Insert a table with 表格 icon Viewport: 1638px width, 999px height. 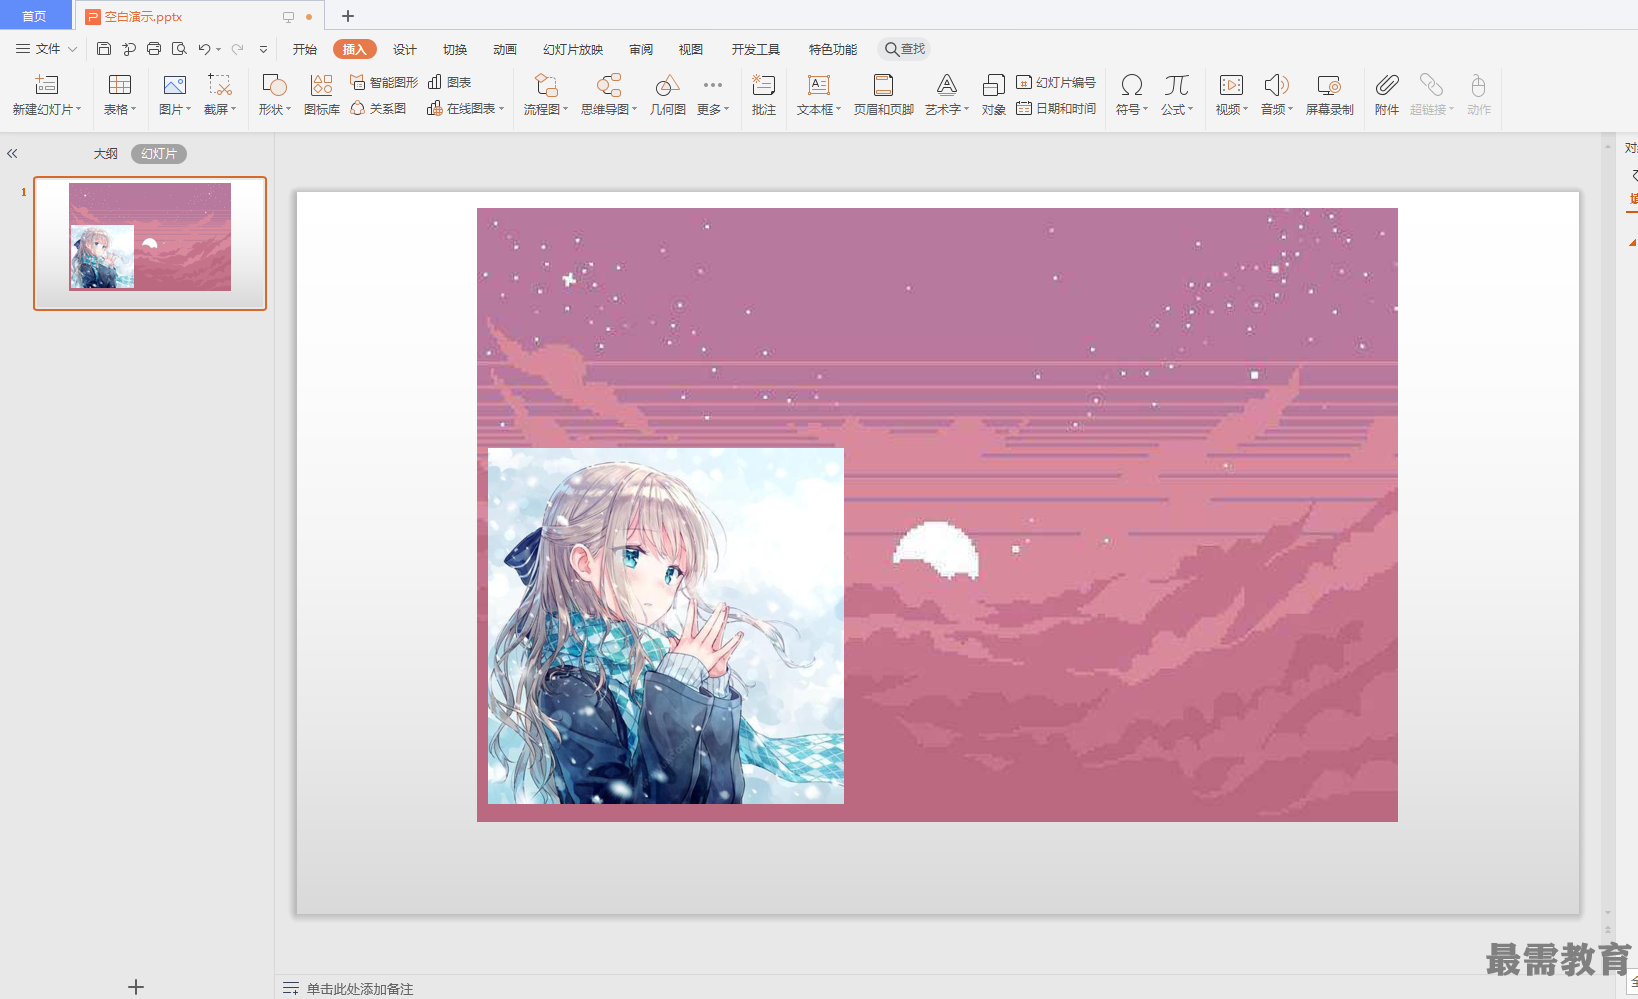pyautogui.click(x=120, y=84)
